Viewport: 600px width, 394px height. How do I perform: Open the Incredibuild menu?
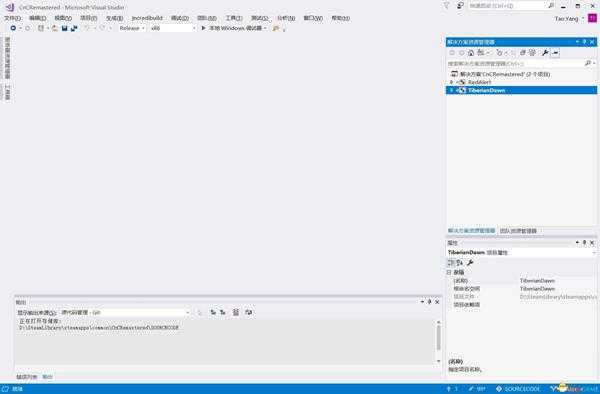[147, 18]
